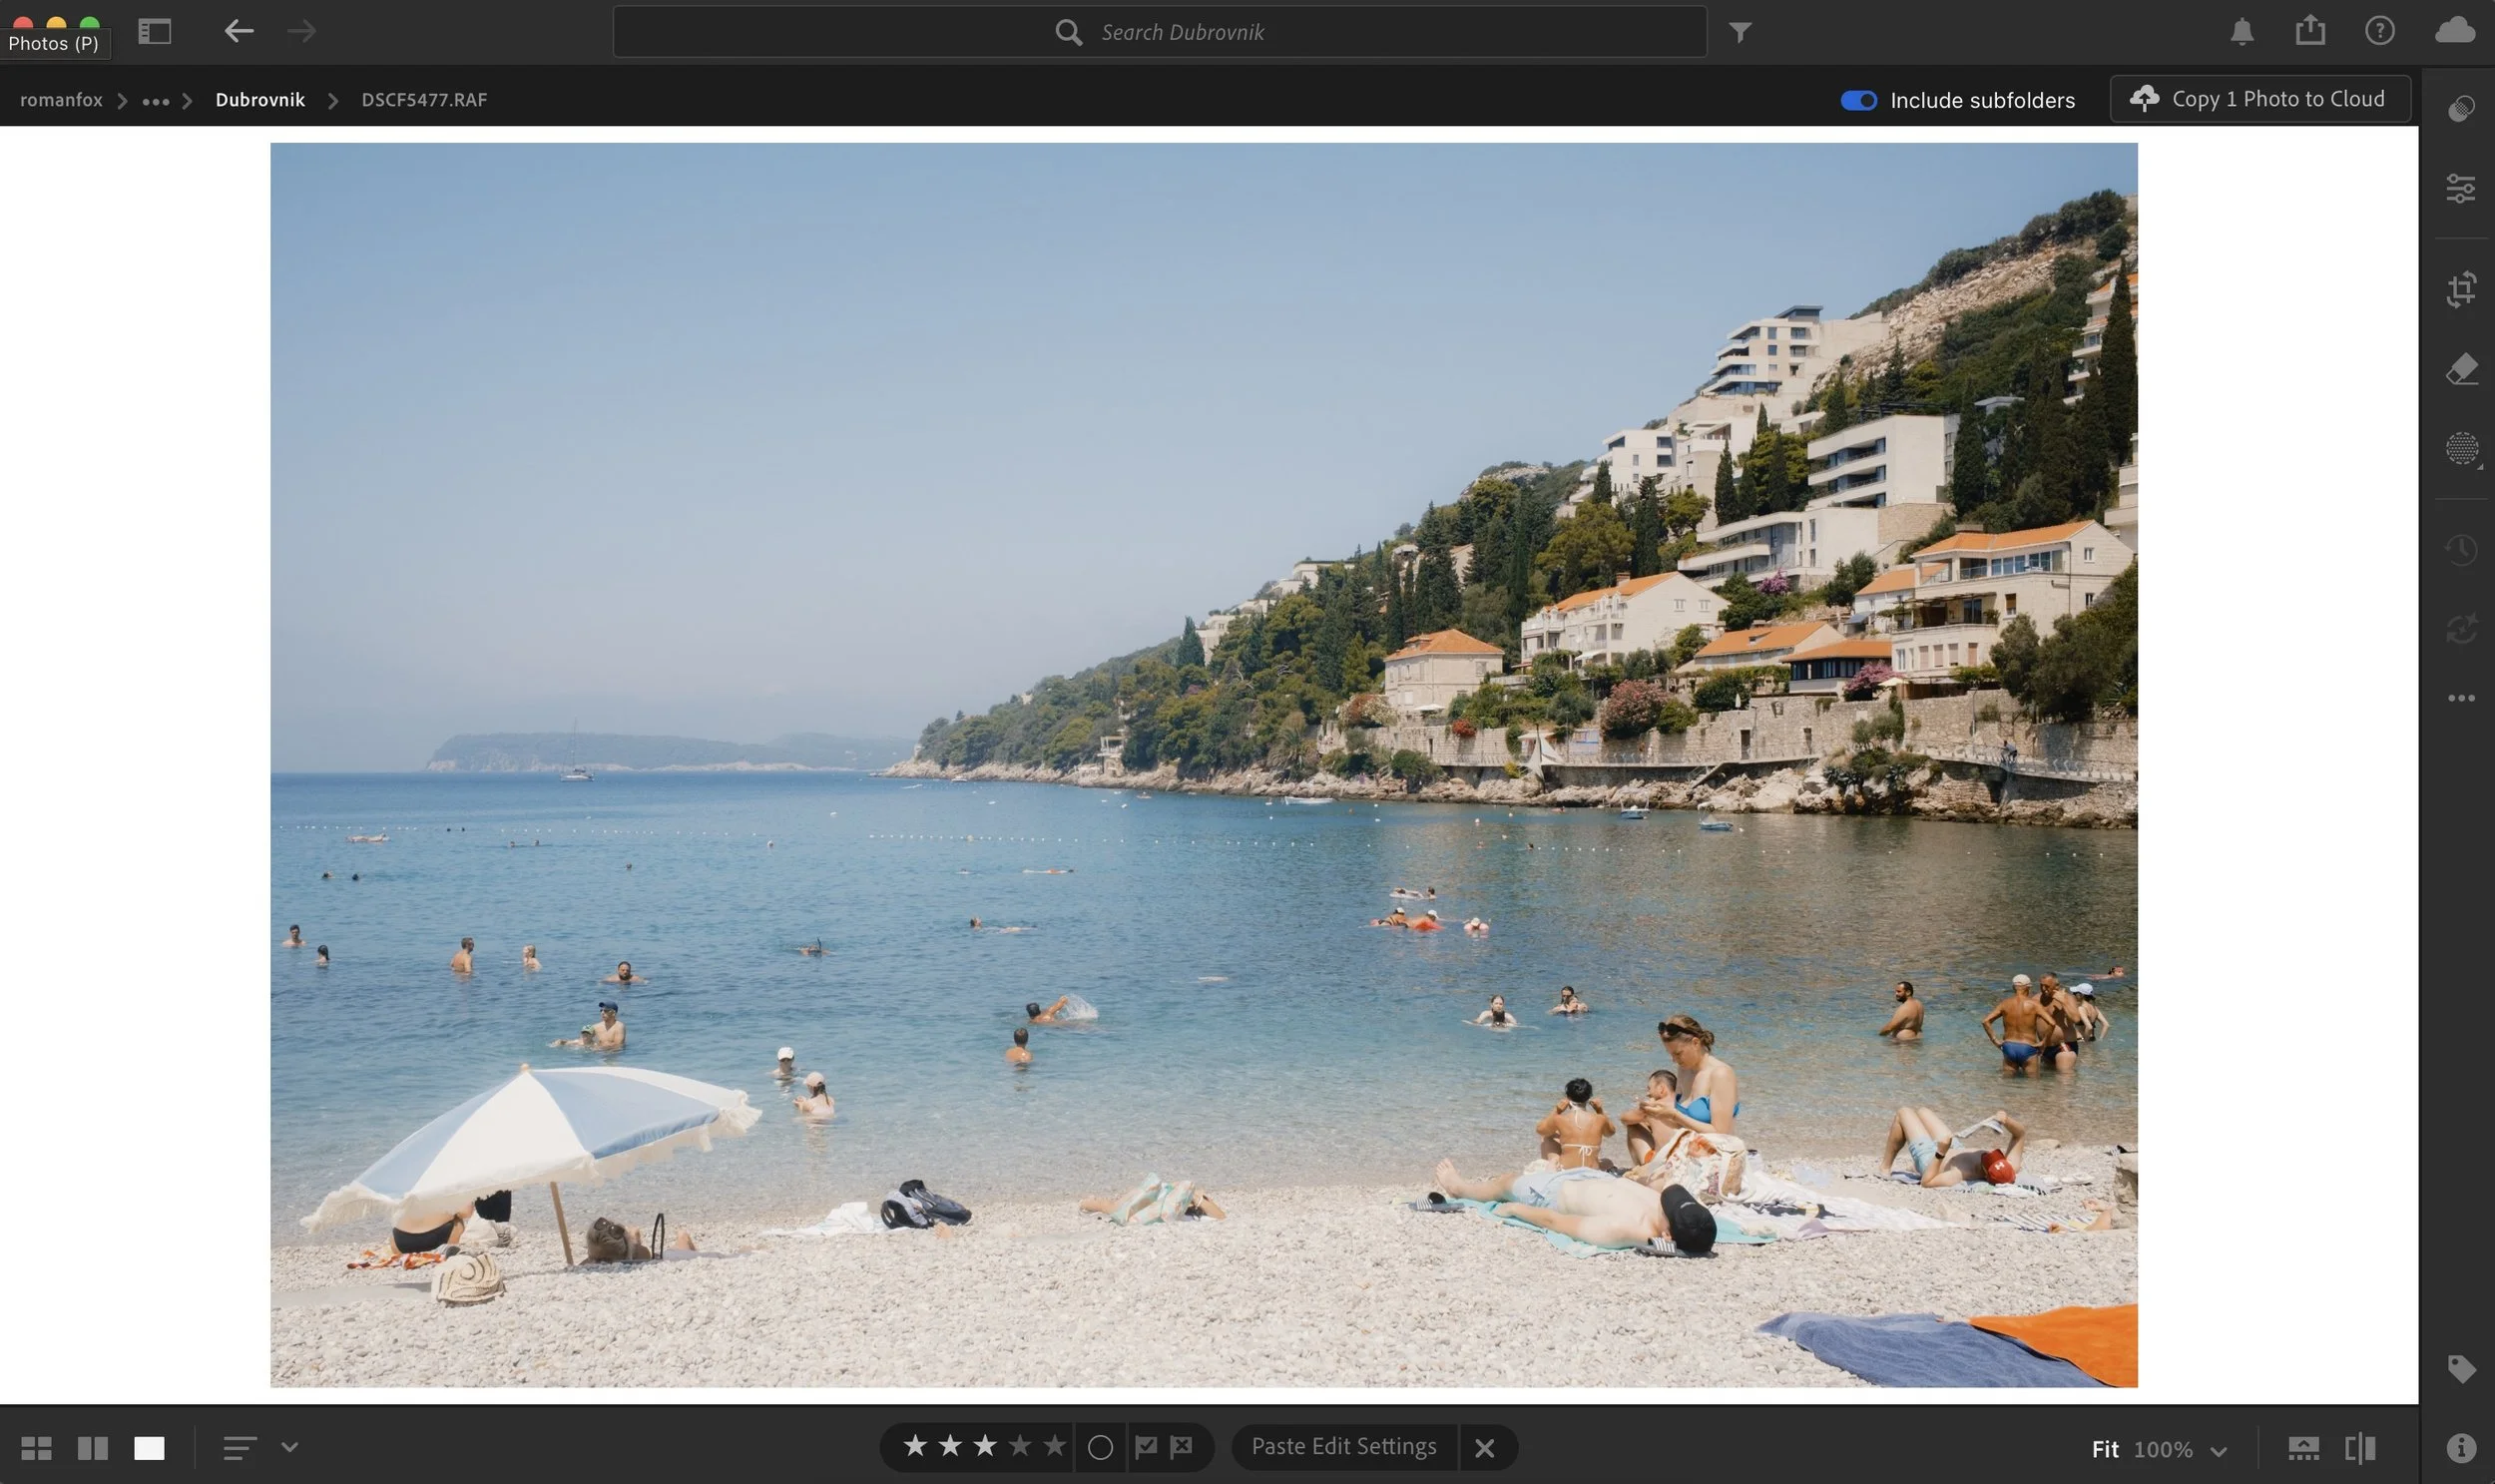Open the Crop and Rotate tool

(2461, 289)
